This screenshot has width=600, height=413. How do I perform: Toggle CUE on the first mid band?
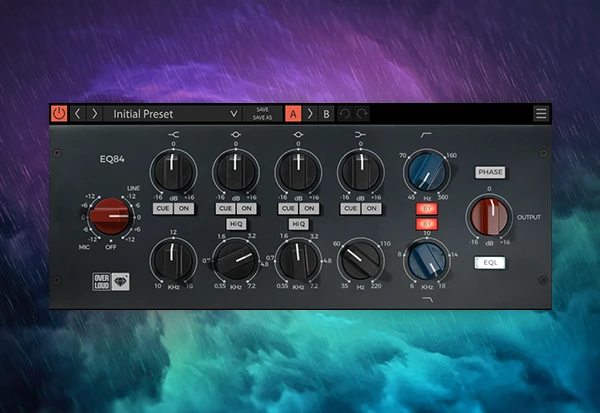coord(225,209)
